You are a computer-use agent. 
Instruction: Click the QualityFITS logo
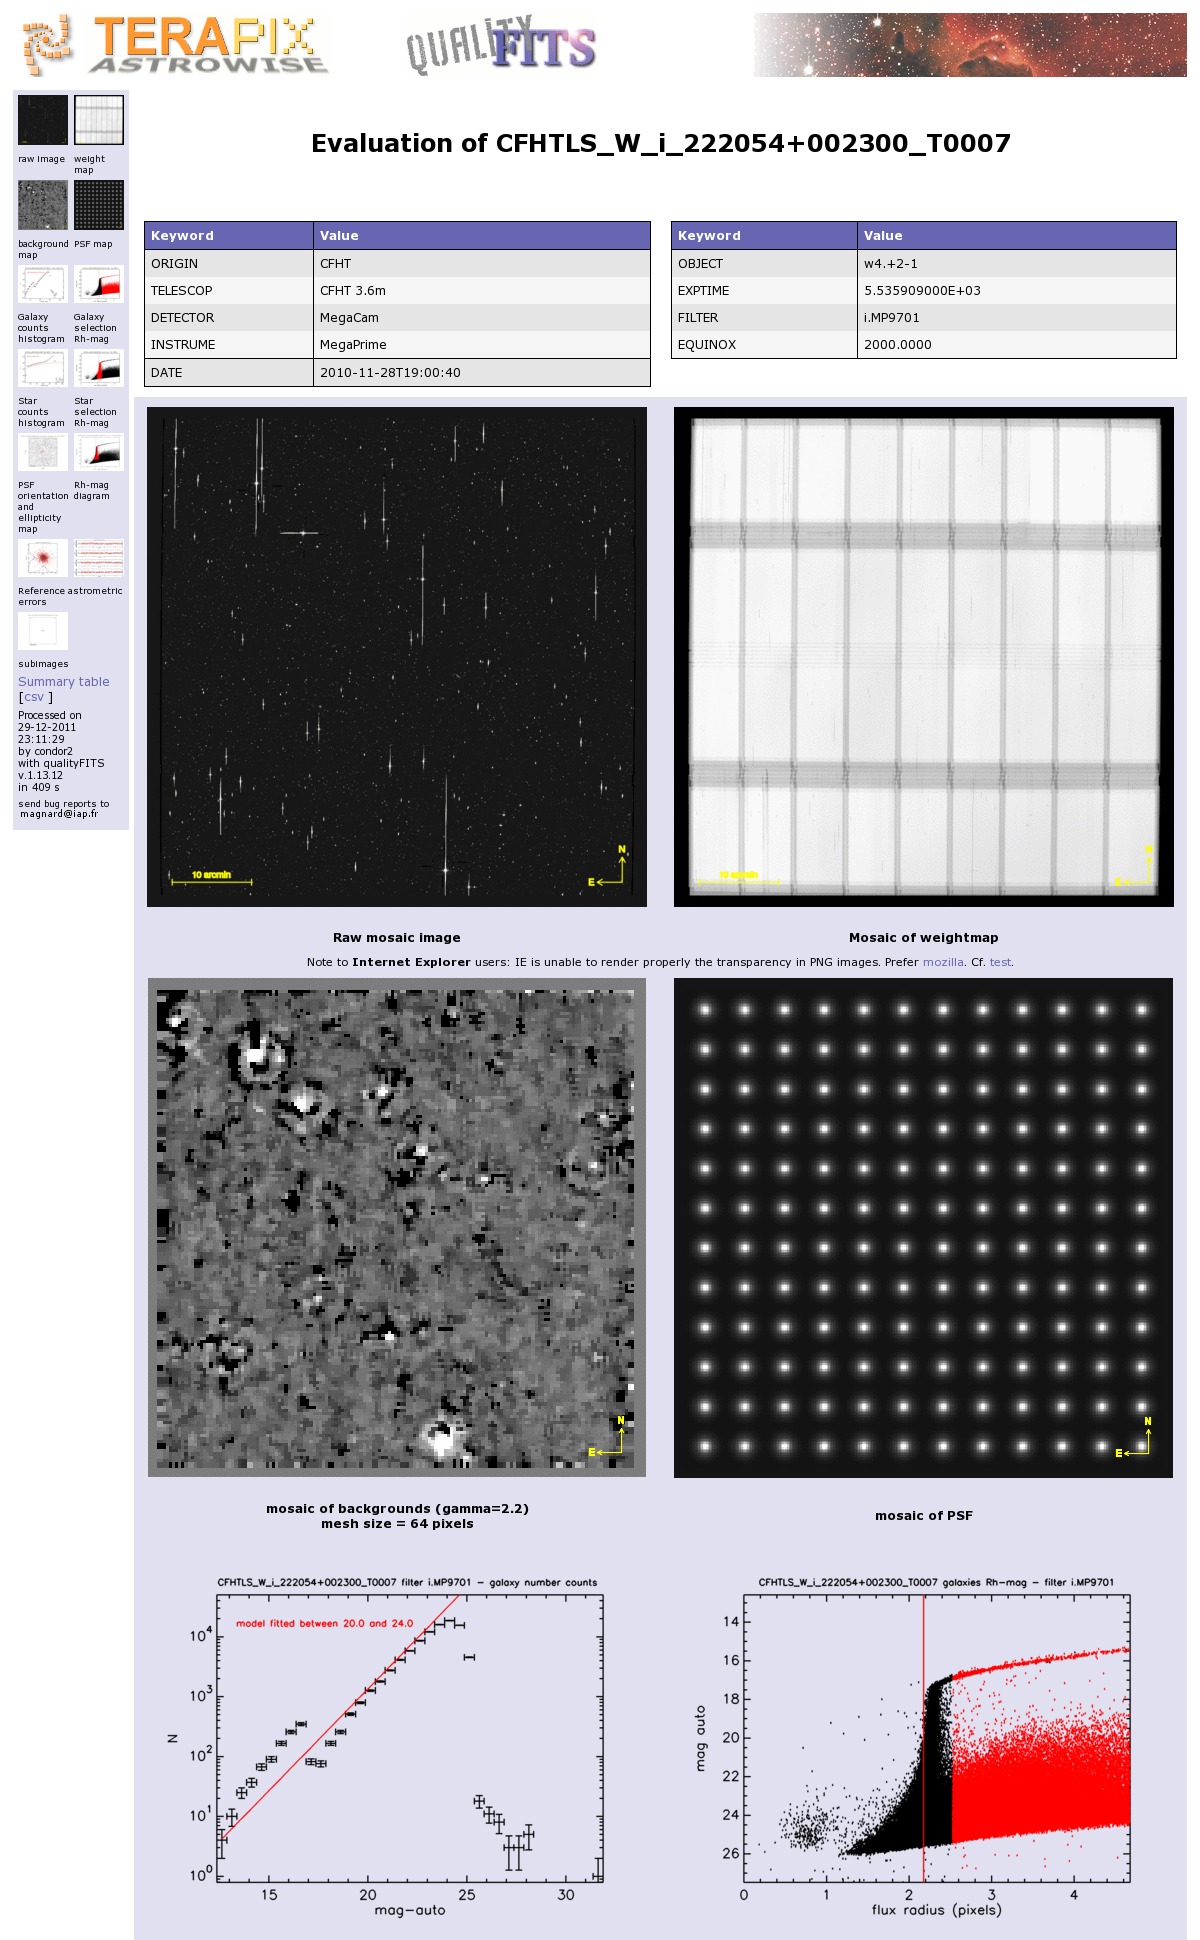[x=500, y=45]
